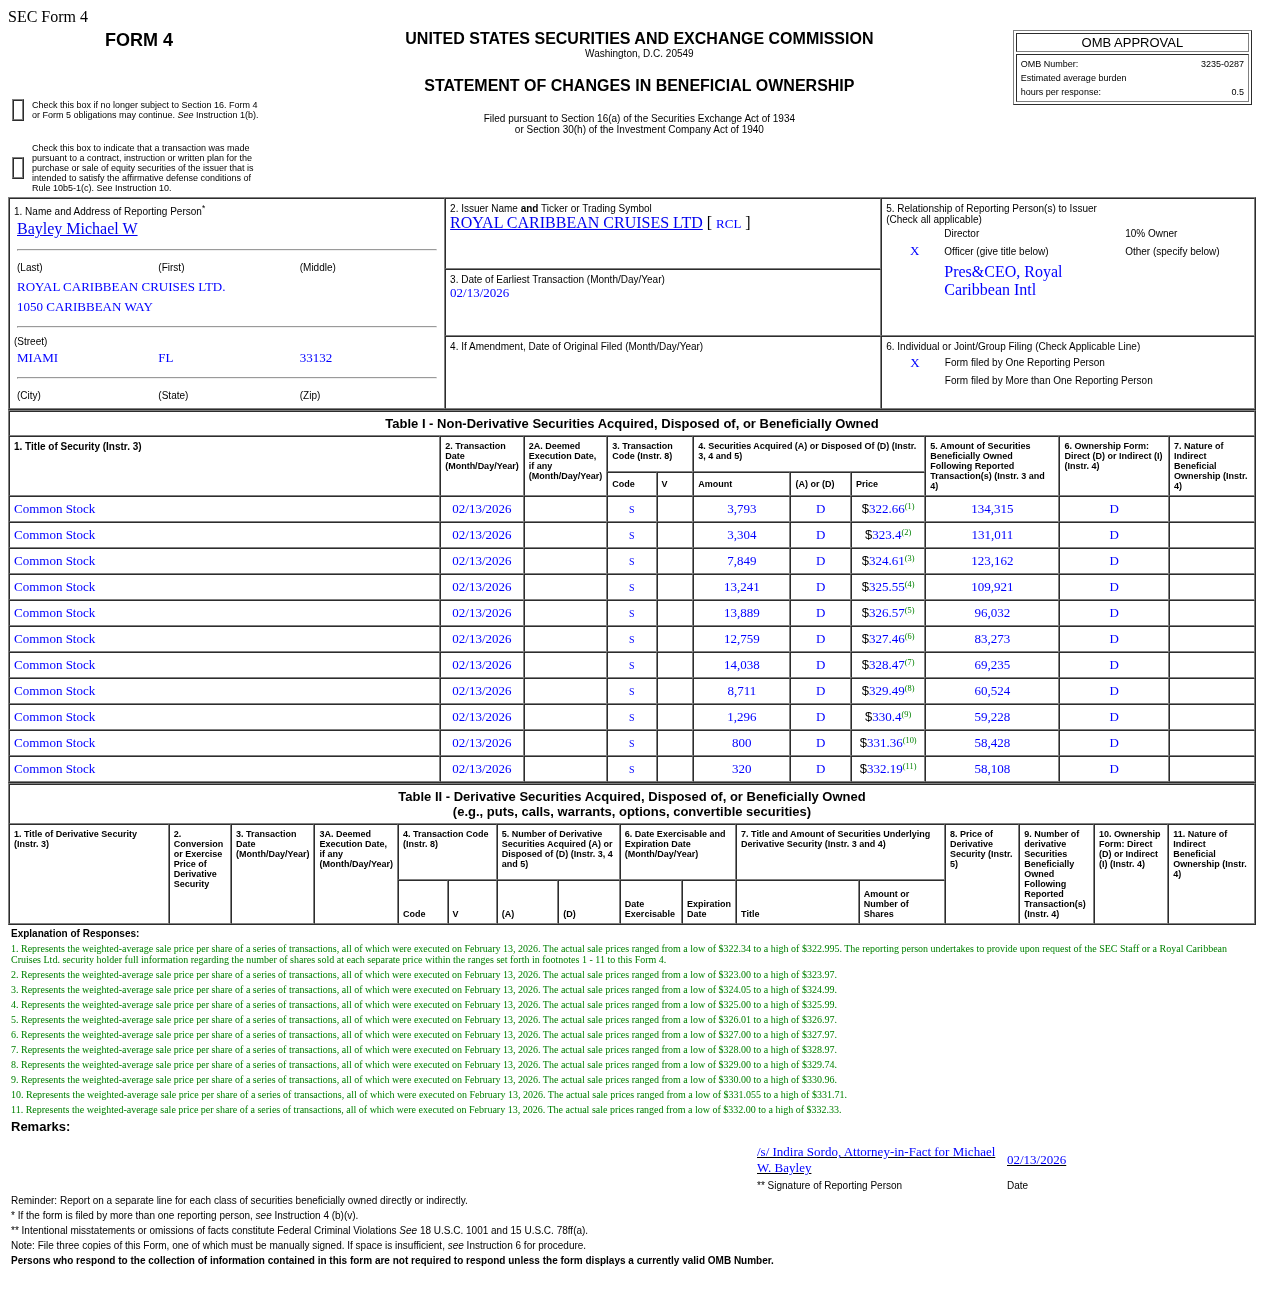Click footnote (2) beside price $323.4
Image resolution: width=1264 pixels, height=1291 pixels.
click(x=906, y=532)
